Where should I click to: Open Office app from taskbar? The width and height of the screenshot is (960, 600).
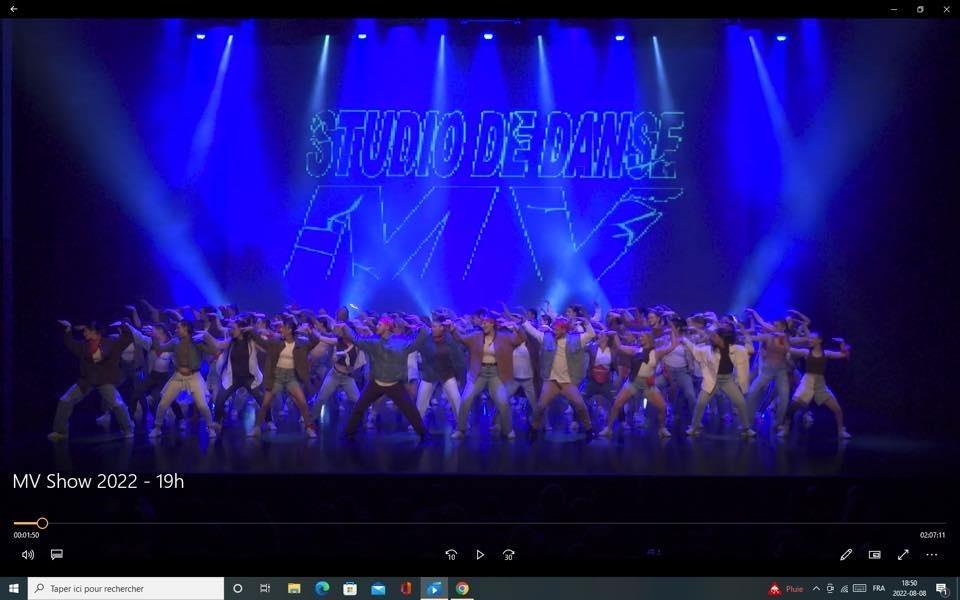tap(406, 588)
